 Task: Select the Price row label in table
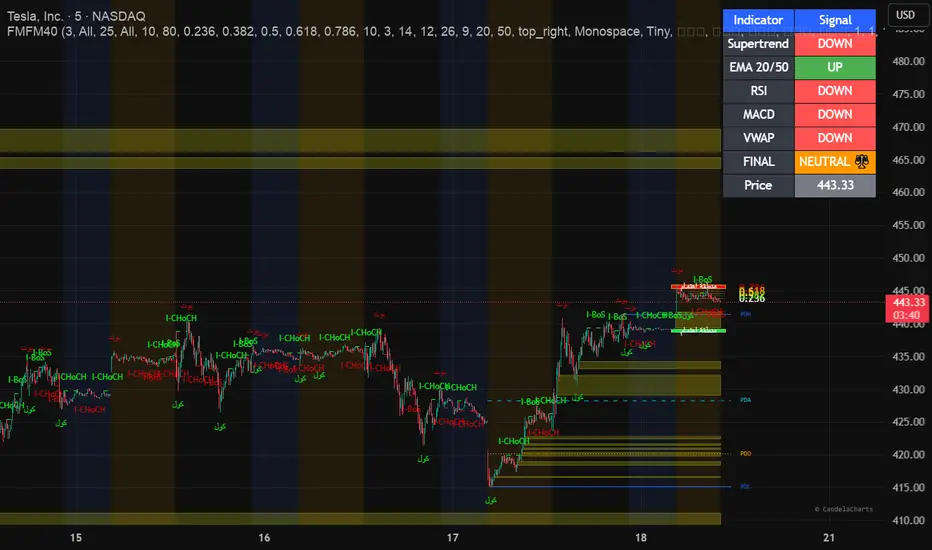758,186
